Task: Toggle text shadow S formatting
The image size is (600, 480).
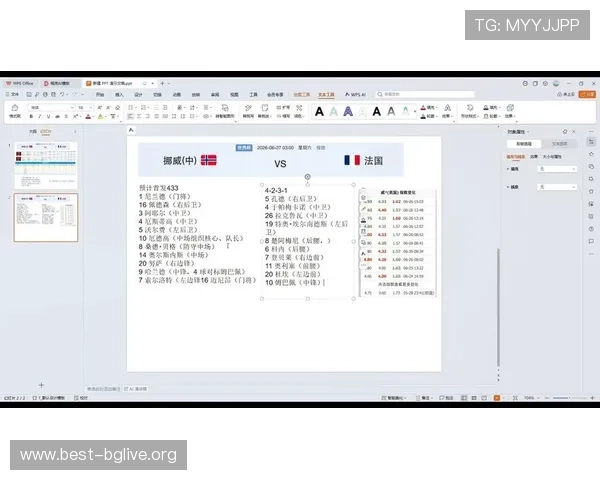Action: pos(66,116)
